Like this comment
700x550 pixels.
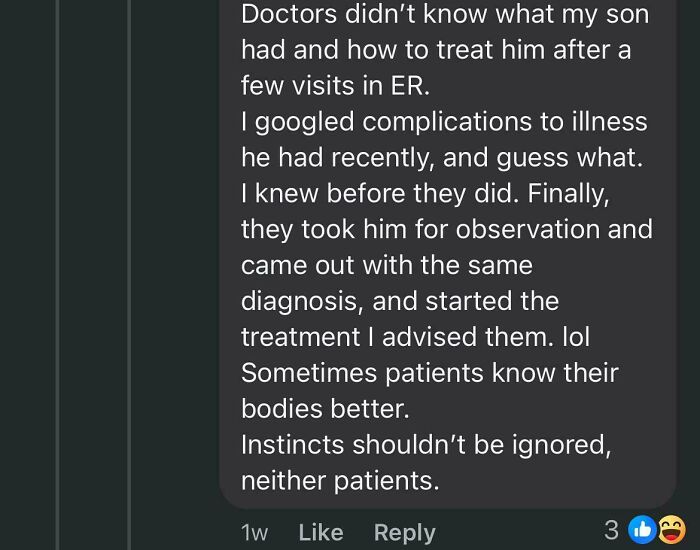[321, 533]
